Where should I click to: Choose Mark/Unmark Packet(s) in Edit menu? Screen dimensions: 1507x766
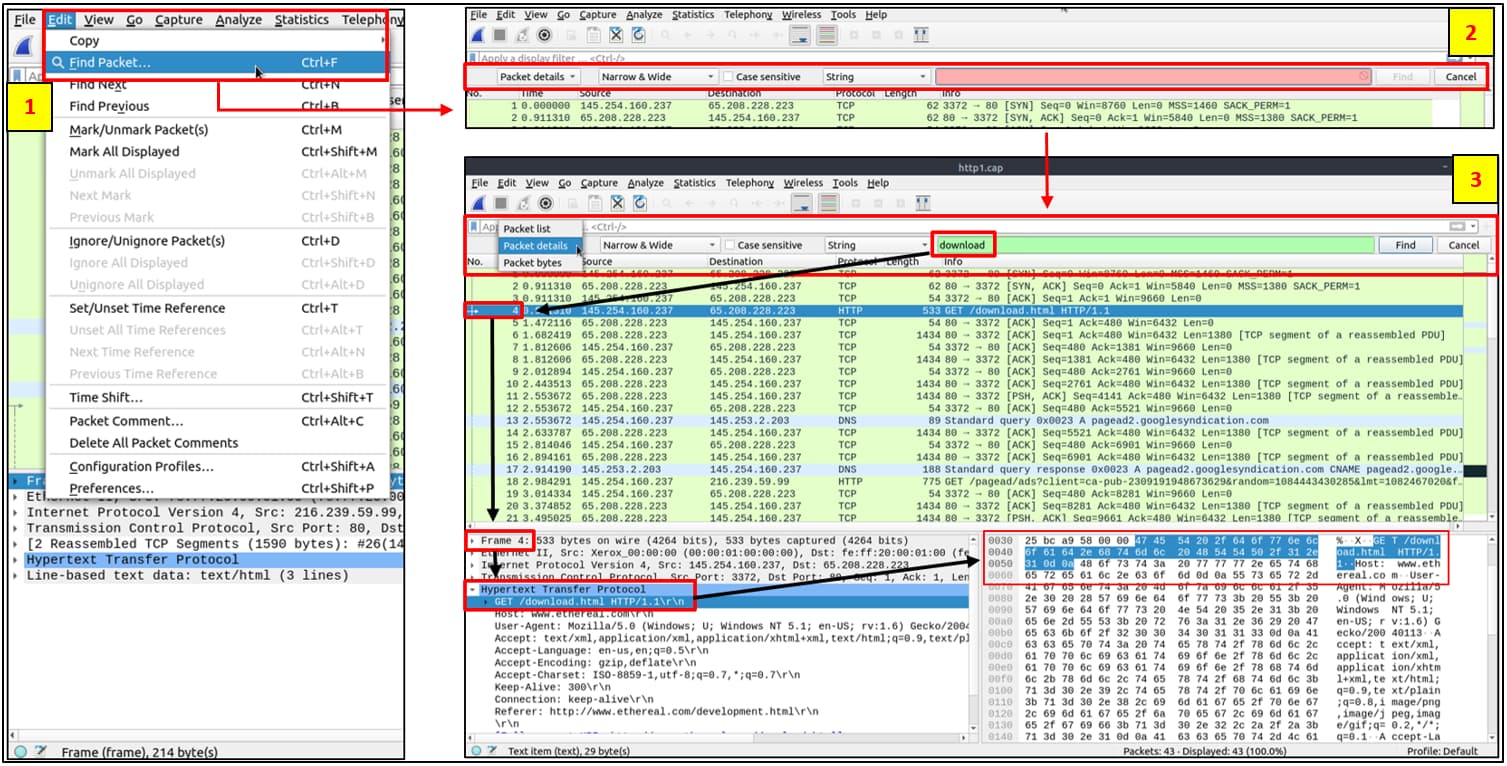(217, 130)
